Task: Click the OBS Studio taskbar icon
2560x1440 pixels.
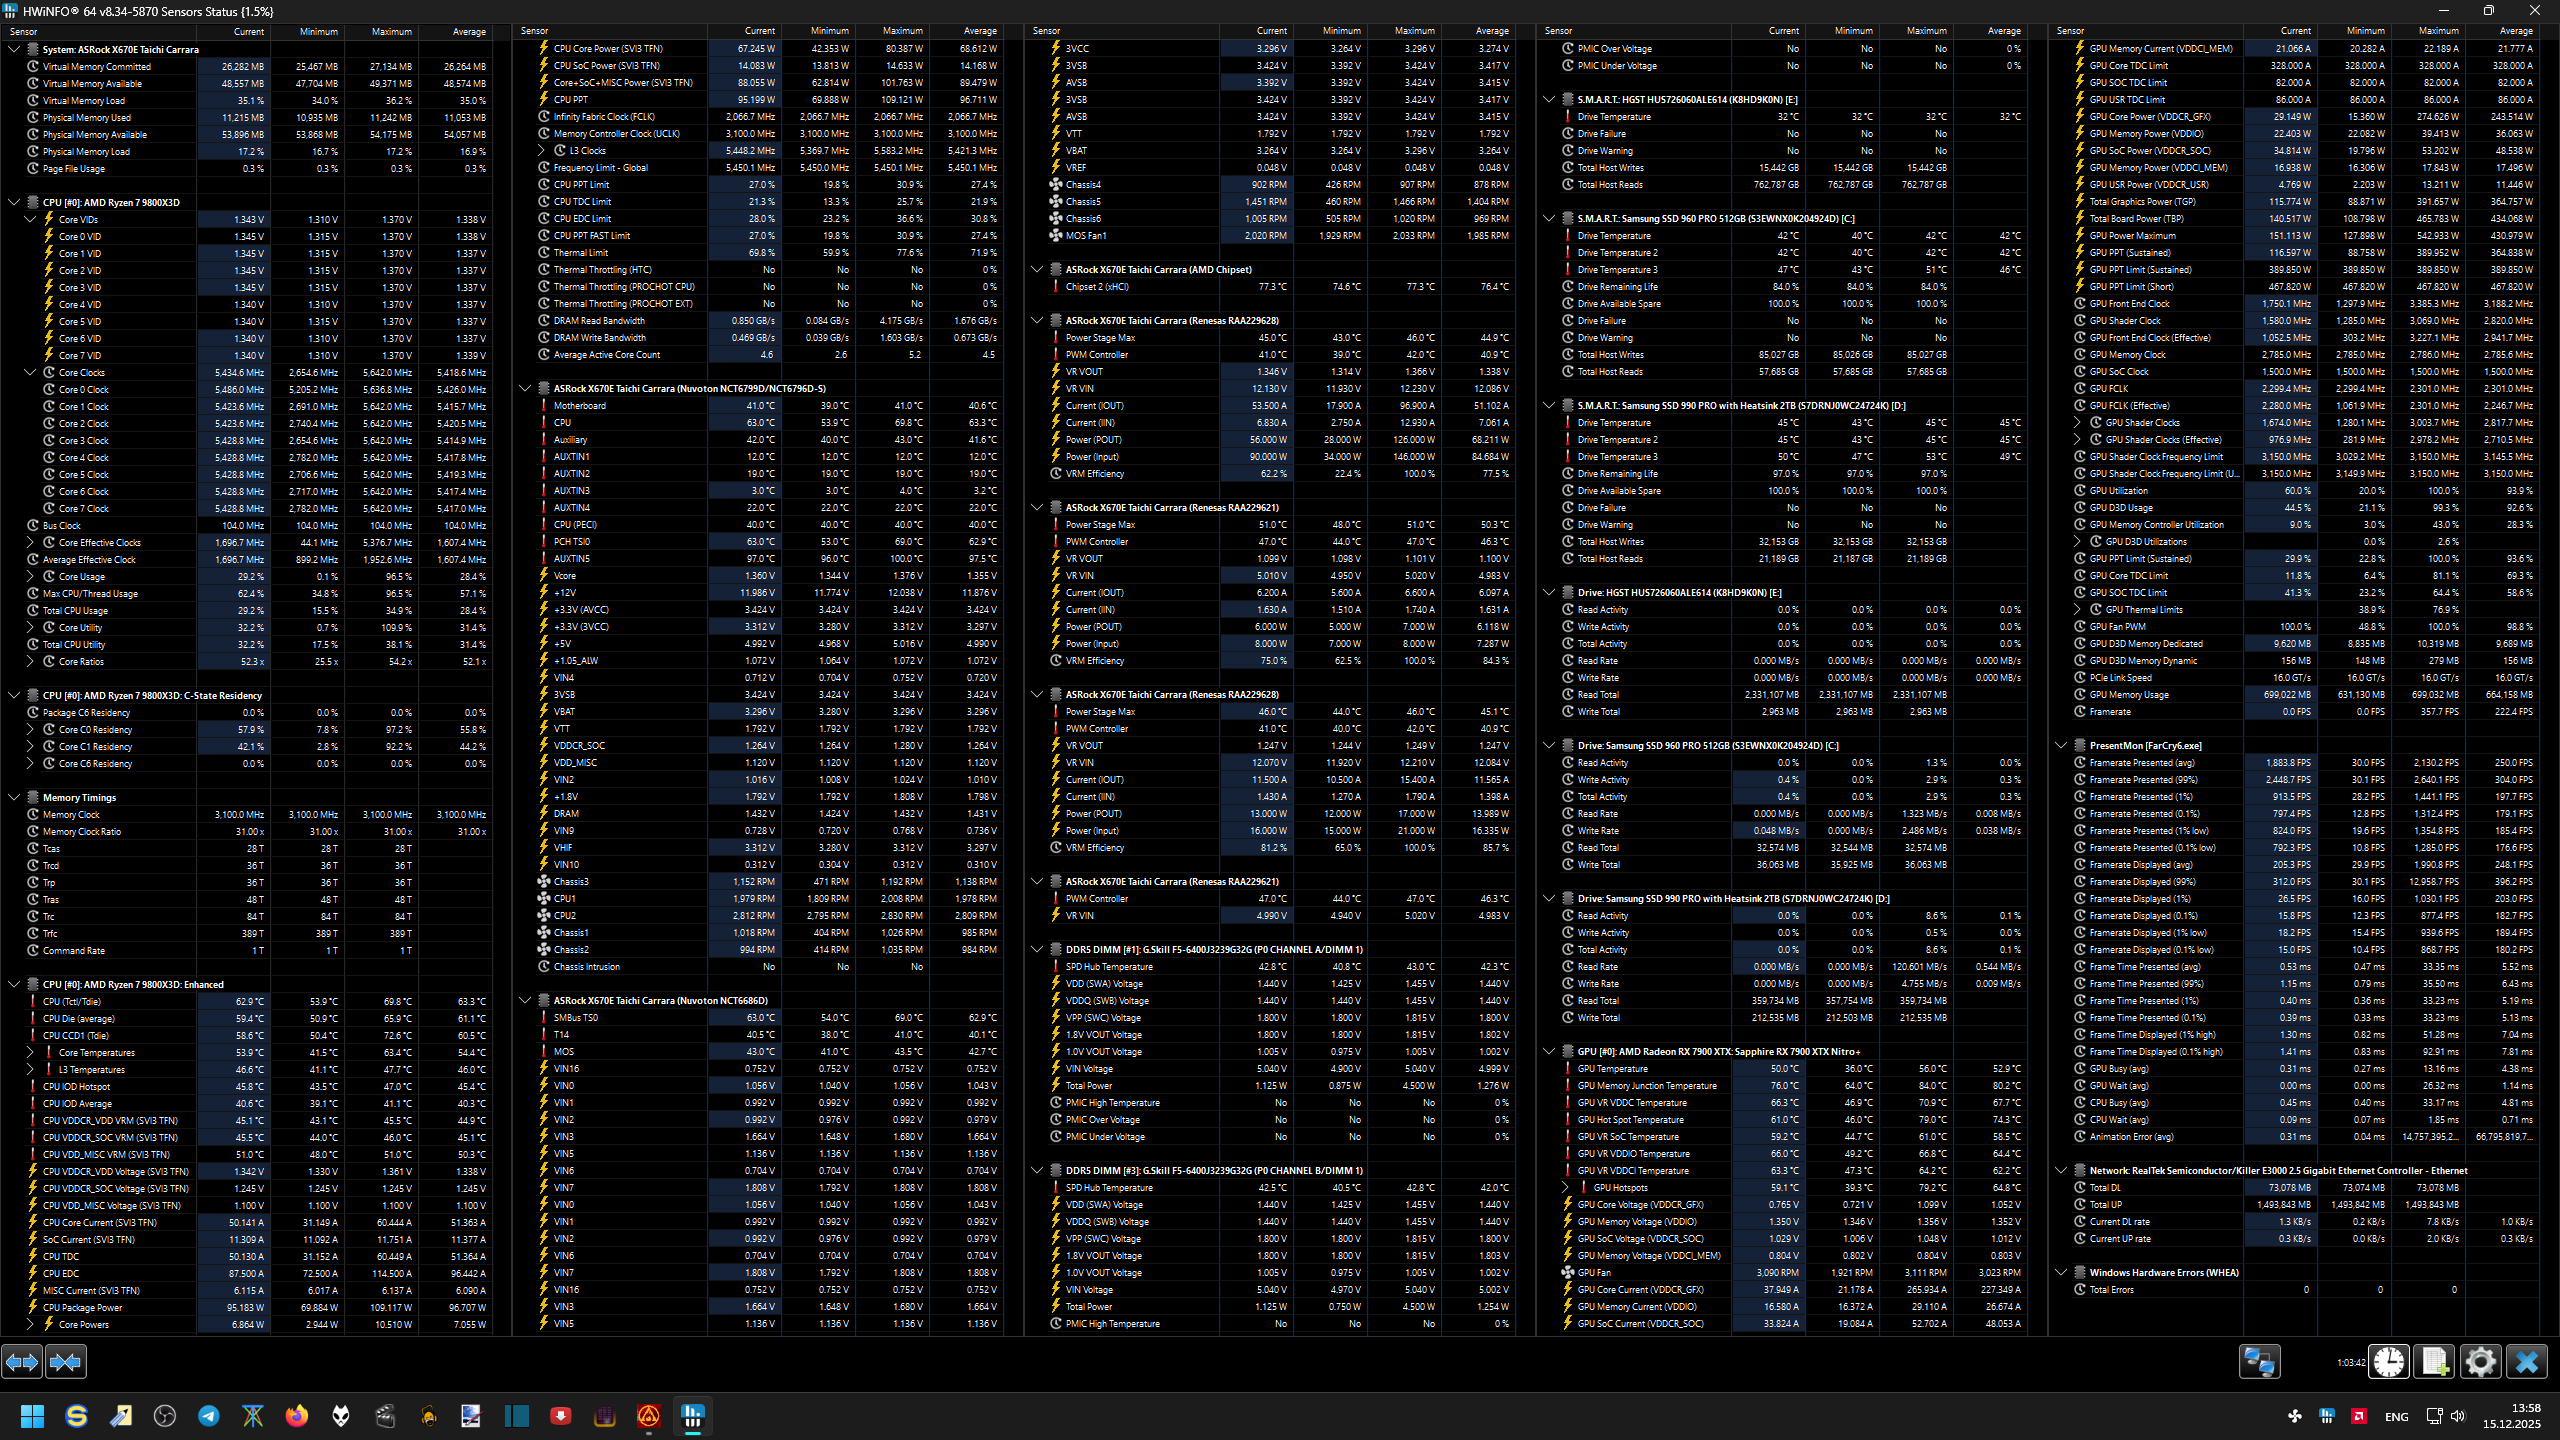Action: pyautogui.click(x=165, y=1416)
